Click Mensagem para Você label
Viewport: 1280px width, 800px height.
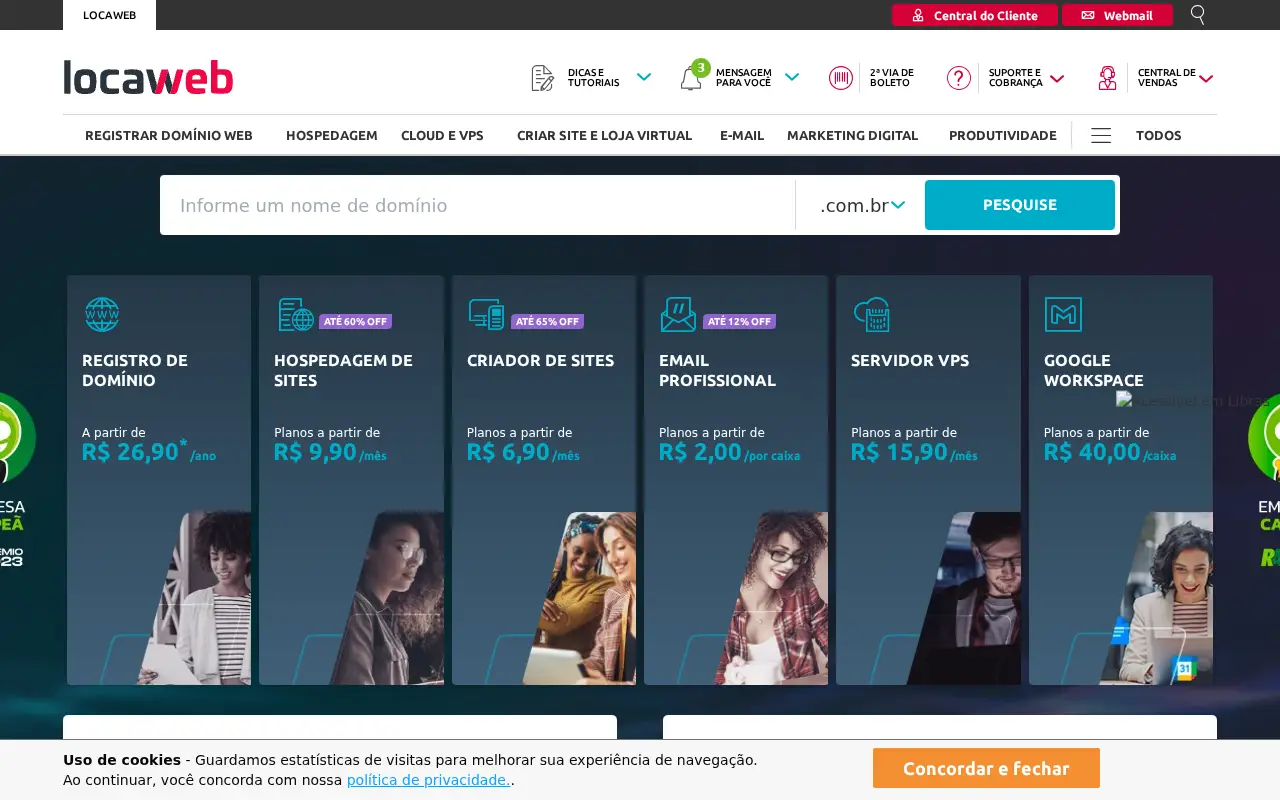[x=744, y=78]
